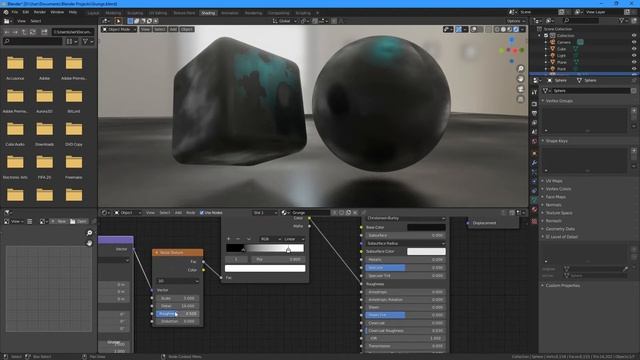Click the viewport Object menu button
640x360 pixels.
tap(187, 29)
